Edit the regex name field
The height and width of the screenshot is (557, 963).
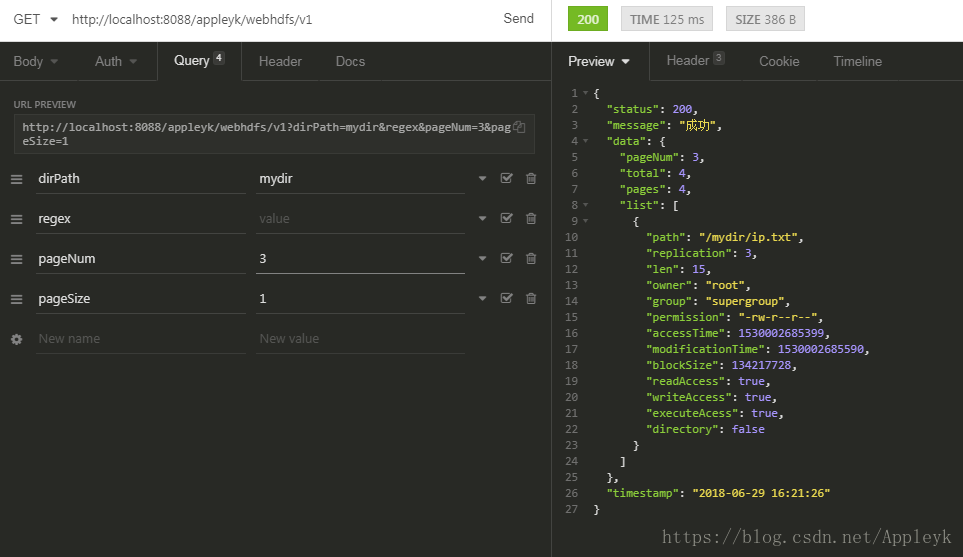pyautogui.click(x=141, y=219)
